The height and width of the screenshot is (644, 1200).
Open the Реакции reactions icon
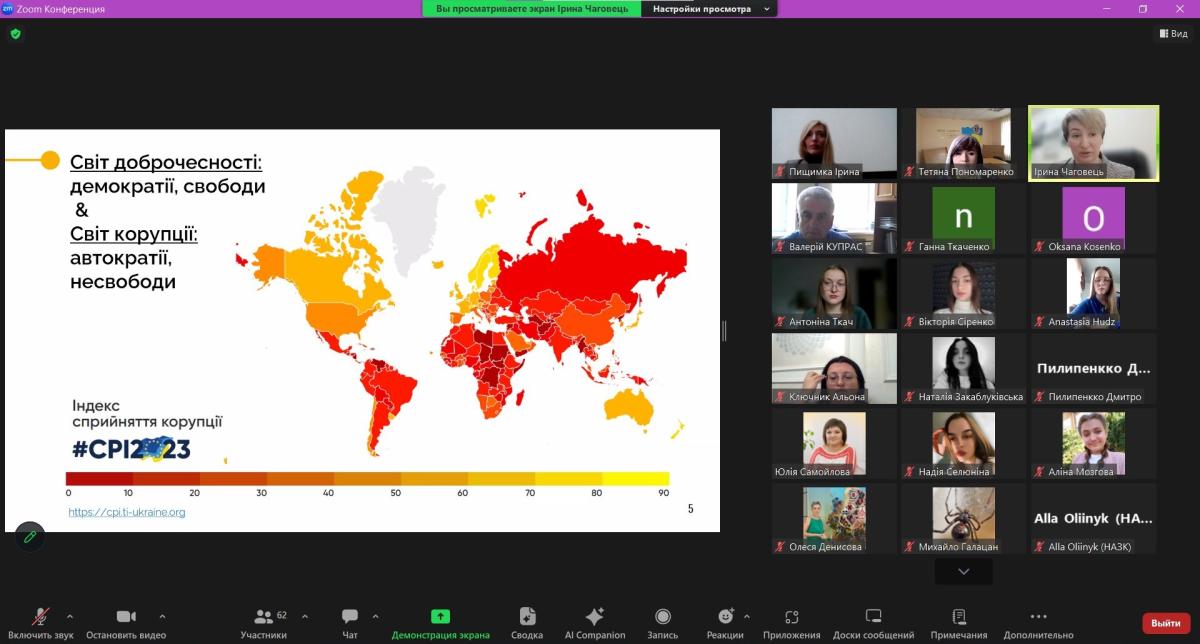(x=725, y=617)
